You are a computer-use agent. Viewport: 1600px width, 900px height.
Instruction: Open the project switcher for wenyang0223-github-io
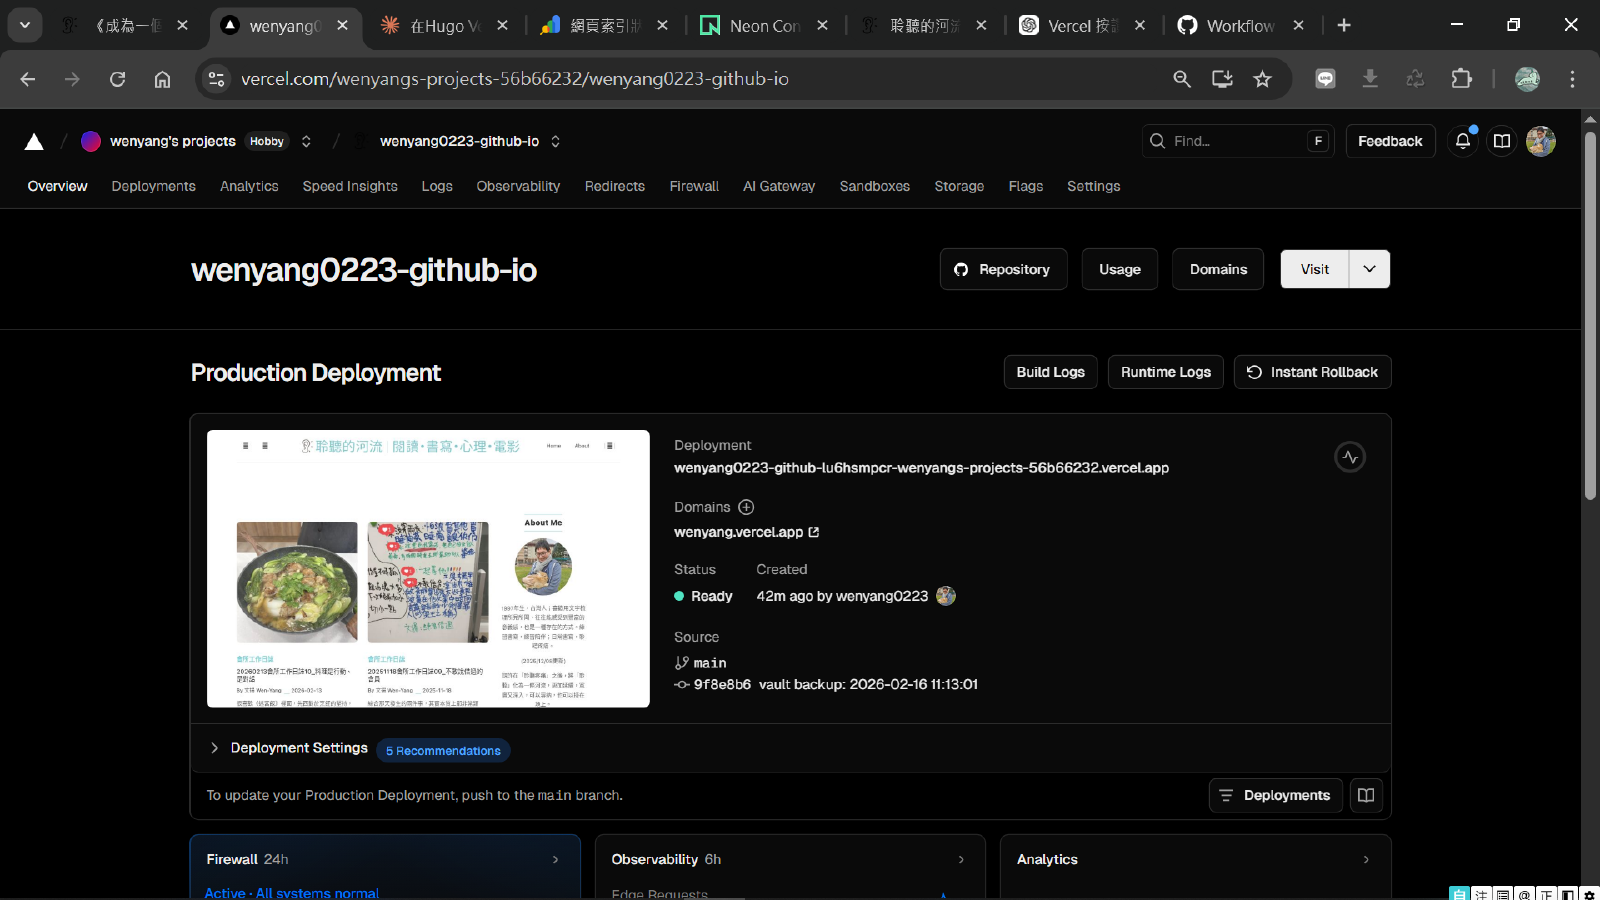556,142
